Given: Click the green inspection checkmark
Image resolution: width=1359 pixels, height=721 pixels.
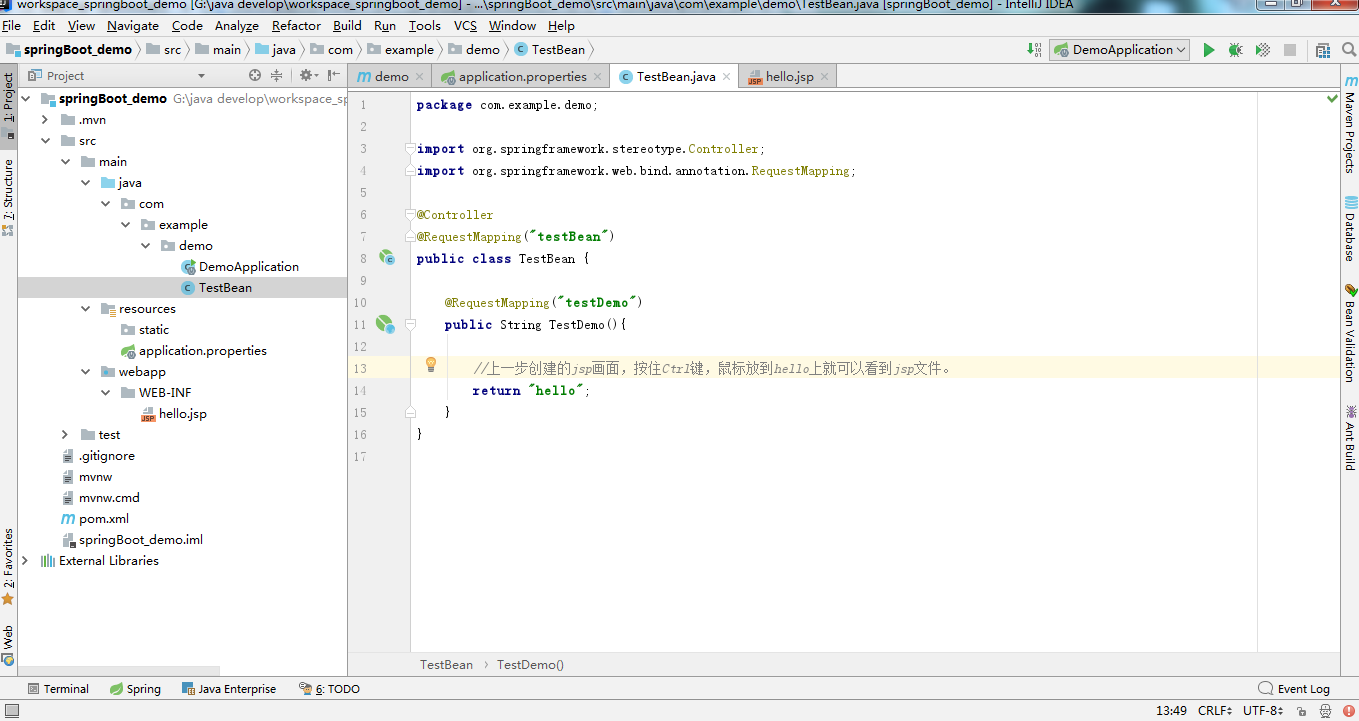Looking at the screenshot, I should tap(1332, 99).
